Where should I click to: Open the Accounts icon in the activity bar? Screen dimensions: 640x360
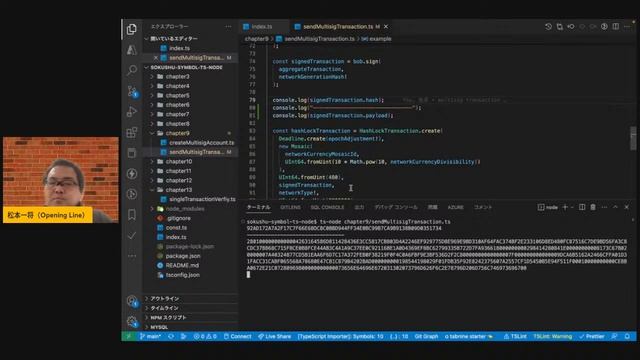point(132,301)
